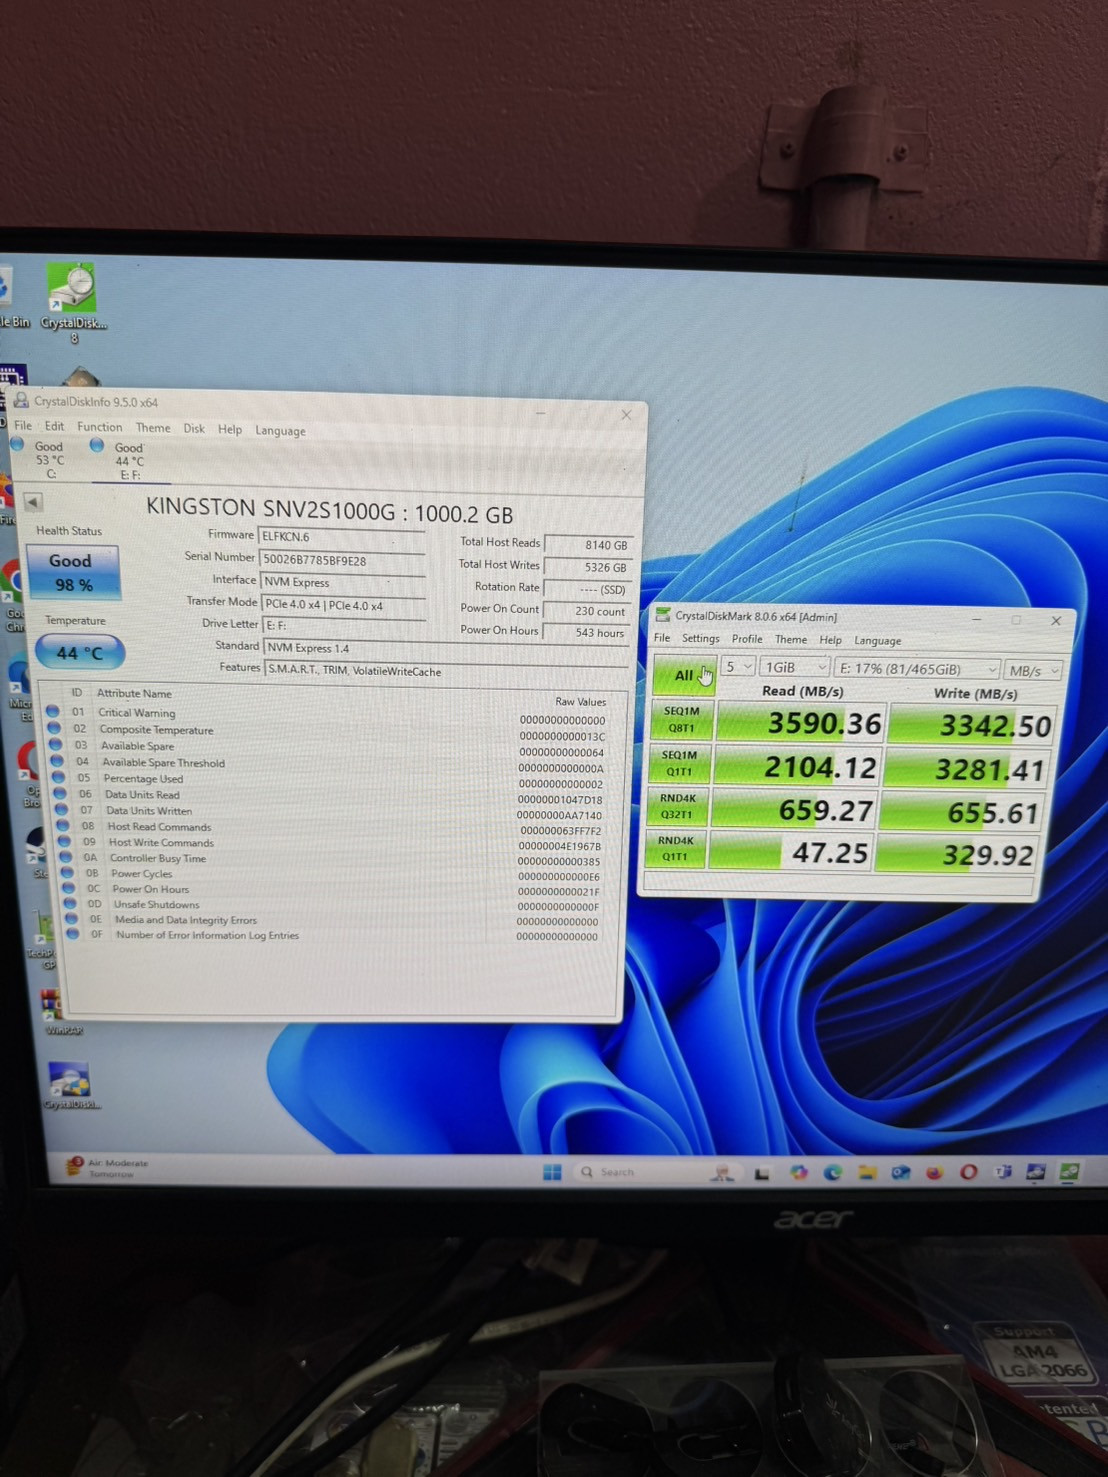Open the Settings menu in CrystalDiskMark
This screenshot has width=1108, height=1477.
(700, 638)
